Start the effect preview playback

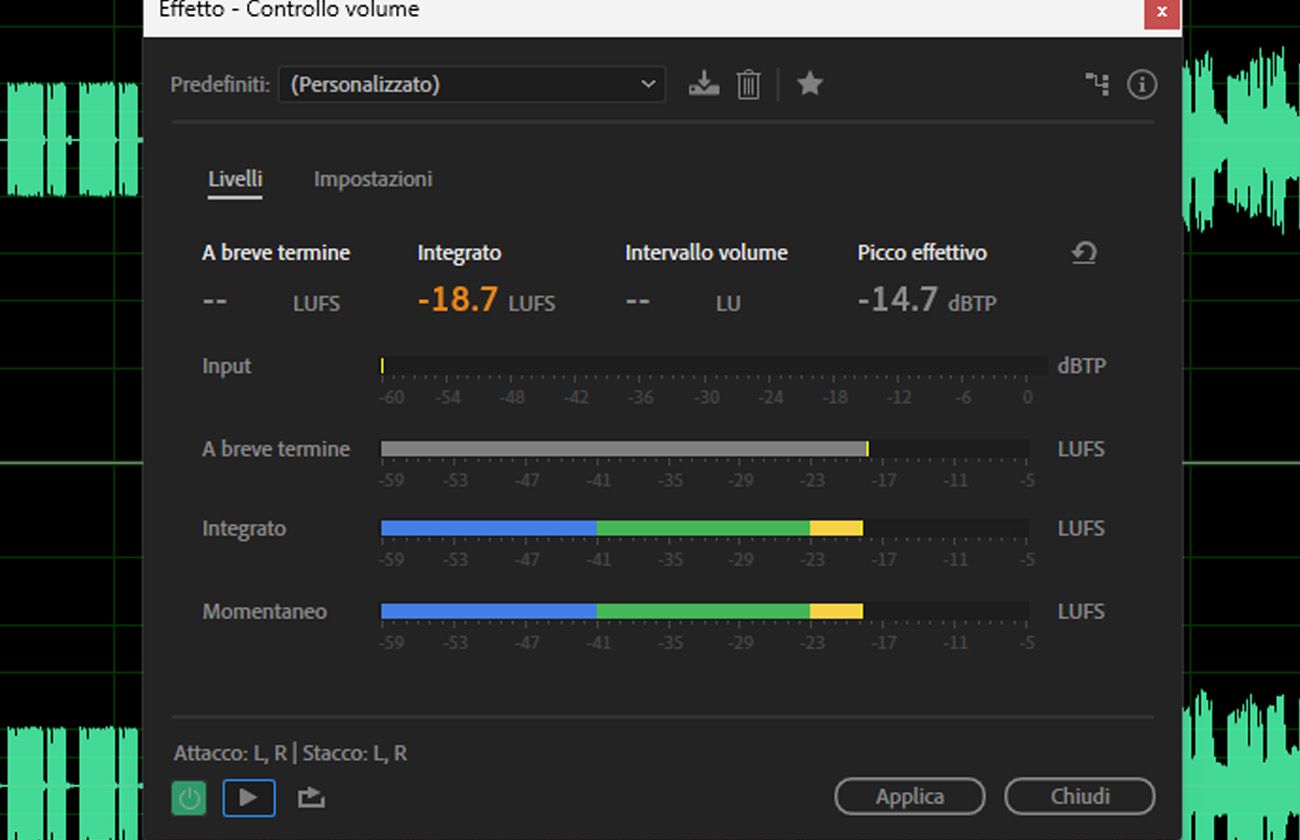click(248, 797)
